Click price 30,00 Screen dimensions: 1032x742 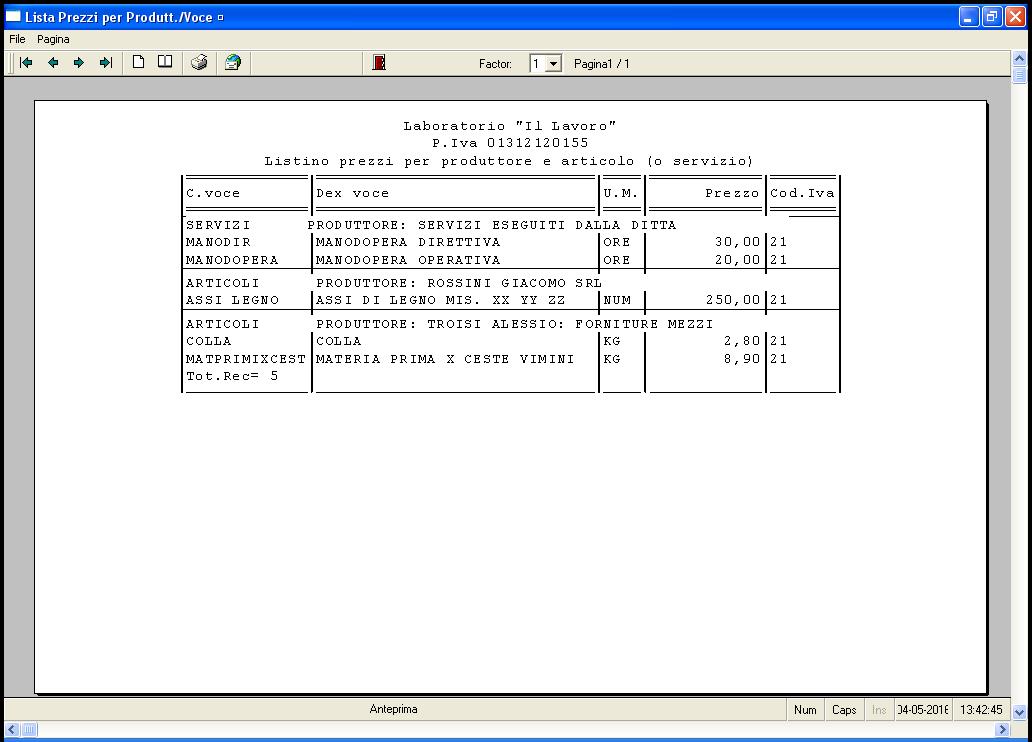click(737, 242)
